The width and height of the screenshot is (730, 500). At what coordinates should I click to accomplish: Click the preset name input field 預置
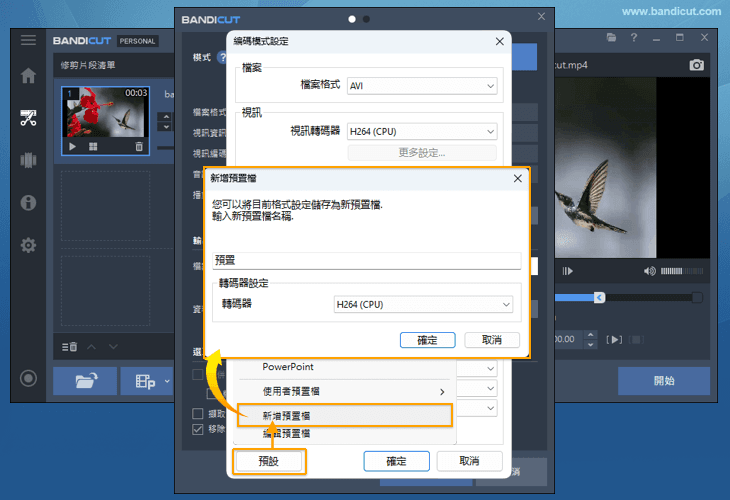(366, 261)
